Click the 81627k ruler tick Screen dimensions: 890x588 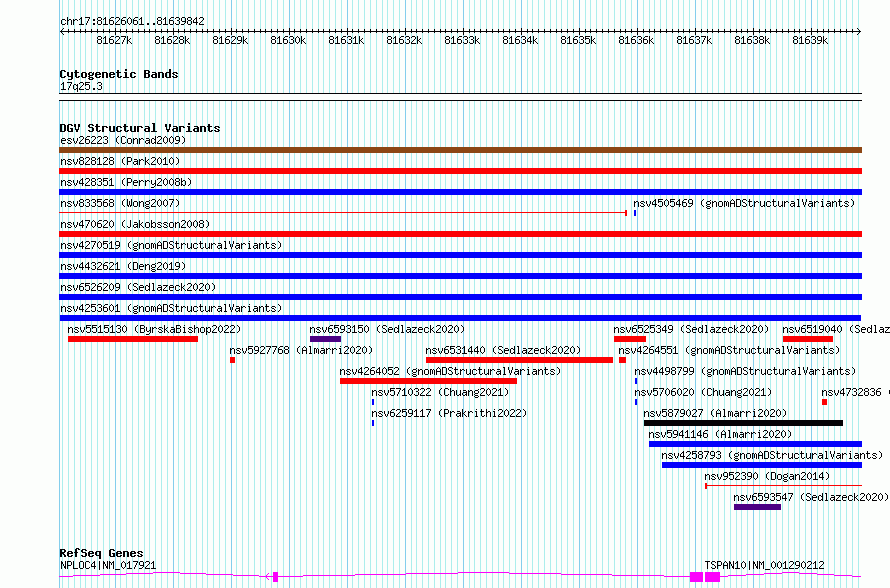(x=115, y=40)
